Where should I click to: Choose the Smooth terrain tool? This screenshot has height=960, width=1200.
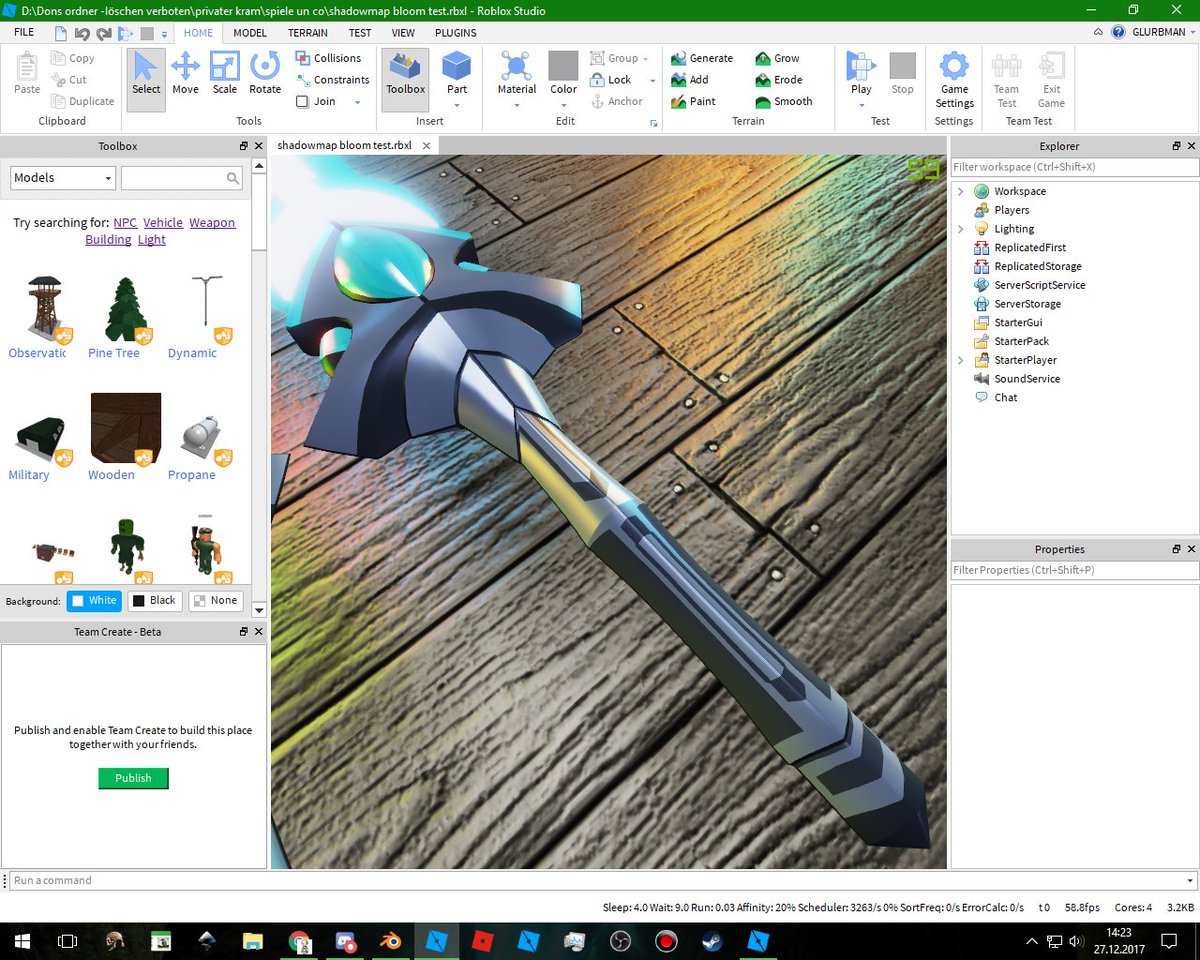coord(784,101)
